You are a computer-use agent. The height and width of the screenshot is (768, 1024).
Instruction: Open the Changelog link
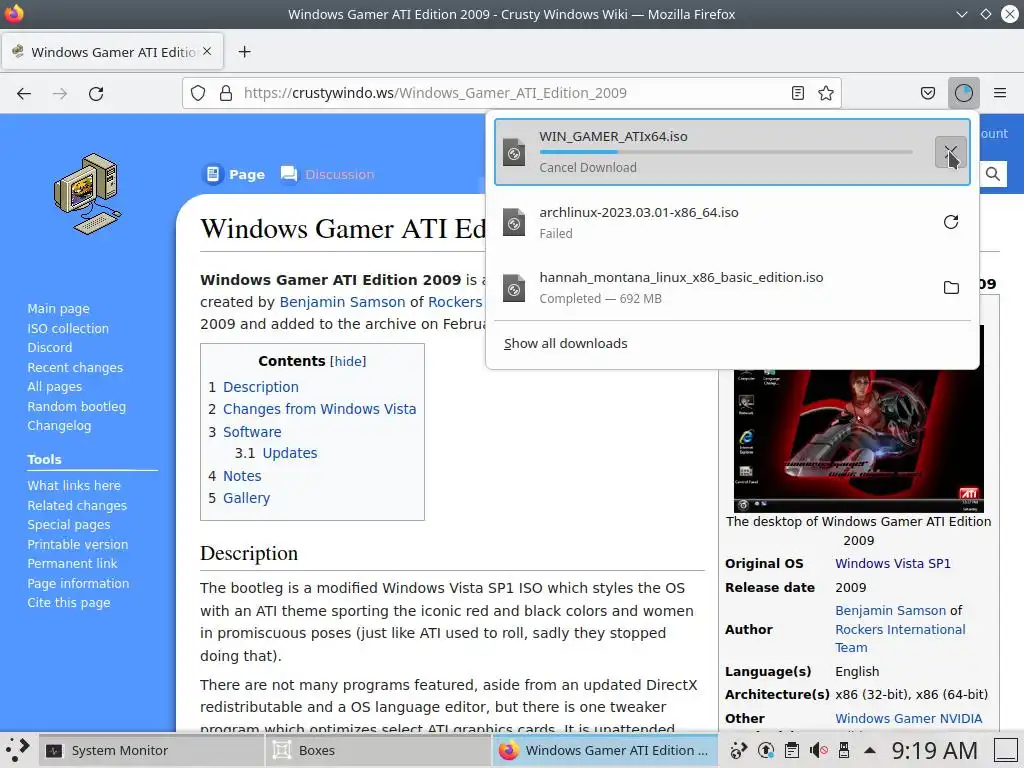click(x=59, y=426)
